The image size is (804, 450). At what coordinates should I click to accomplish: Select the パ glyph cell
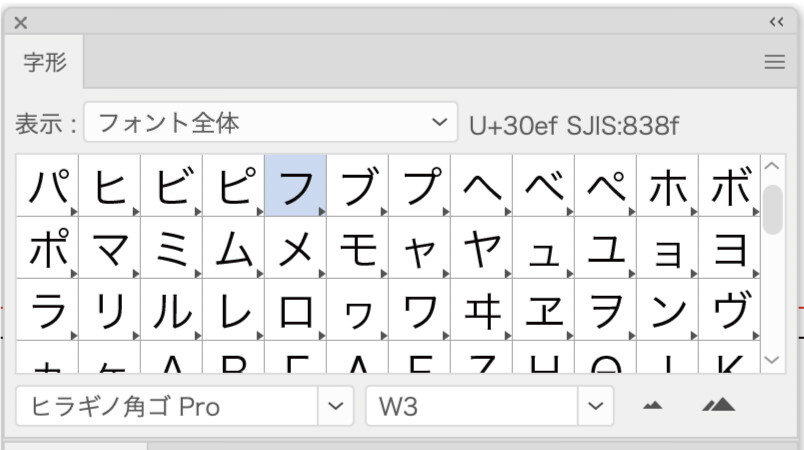tap(47, 185)
